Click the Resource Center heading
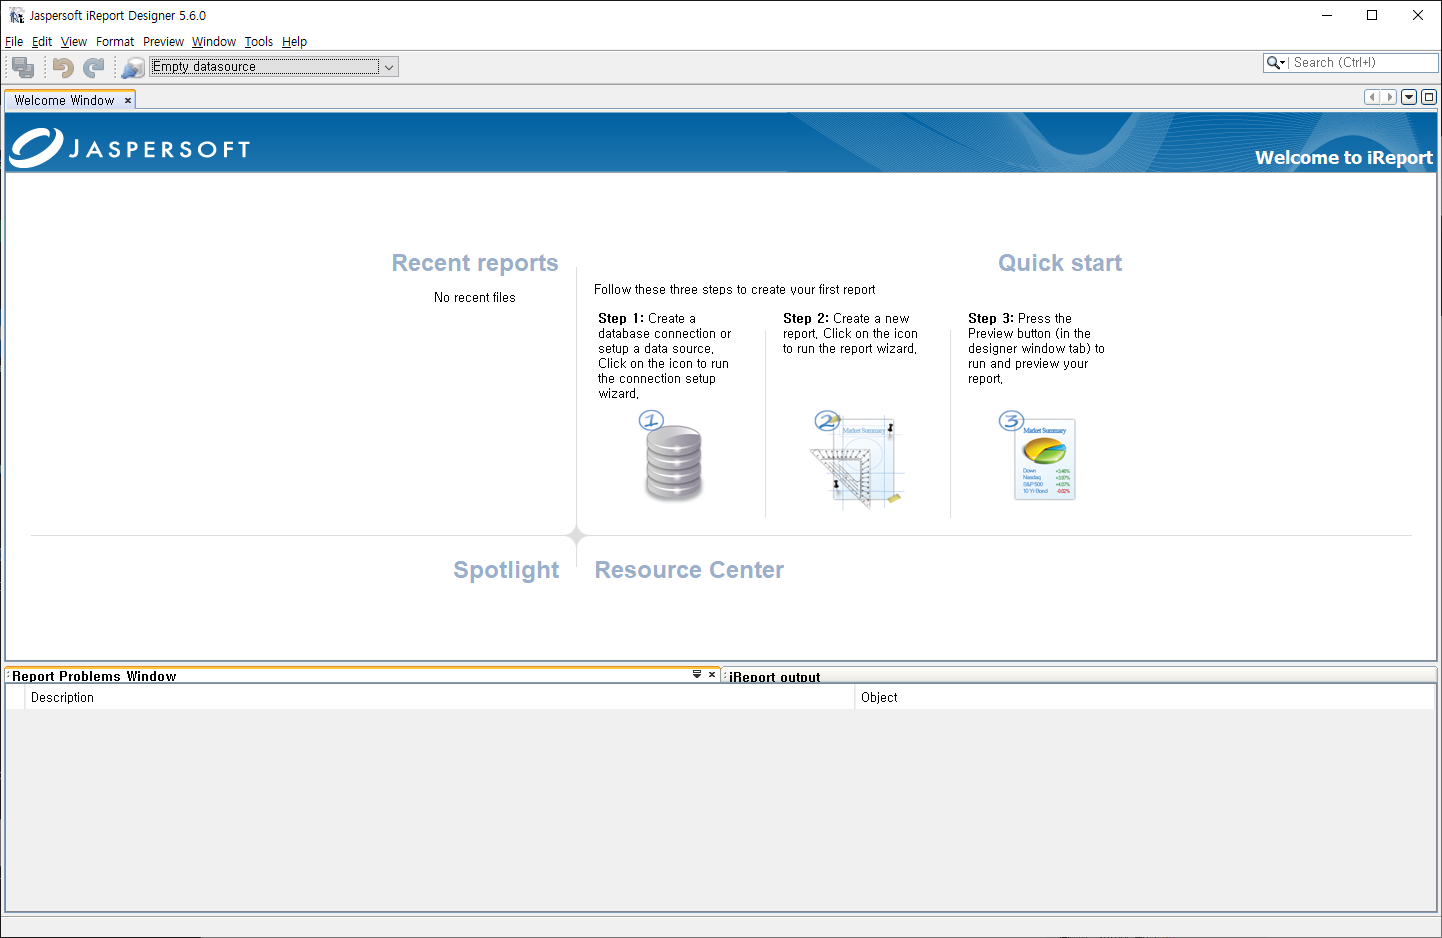Viewport: 1442px width, 938px height. click(x=689, y=570)
